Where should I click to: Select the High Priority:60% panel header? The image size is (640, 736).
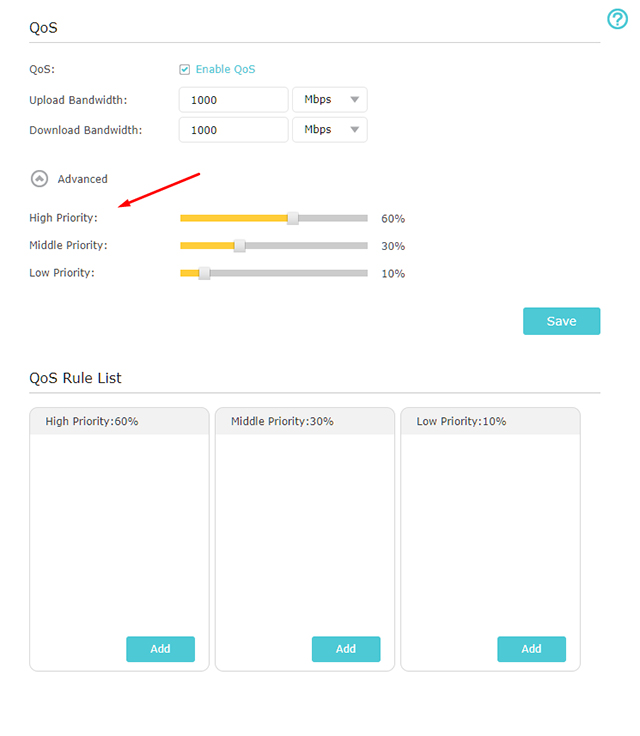[x=119, y=422]
